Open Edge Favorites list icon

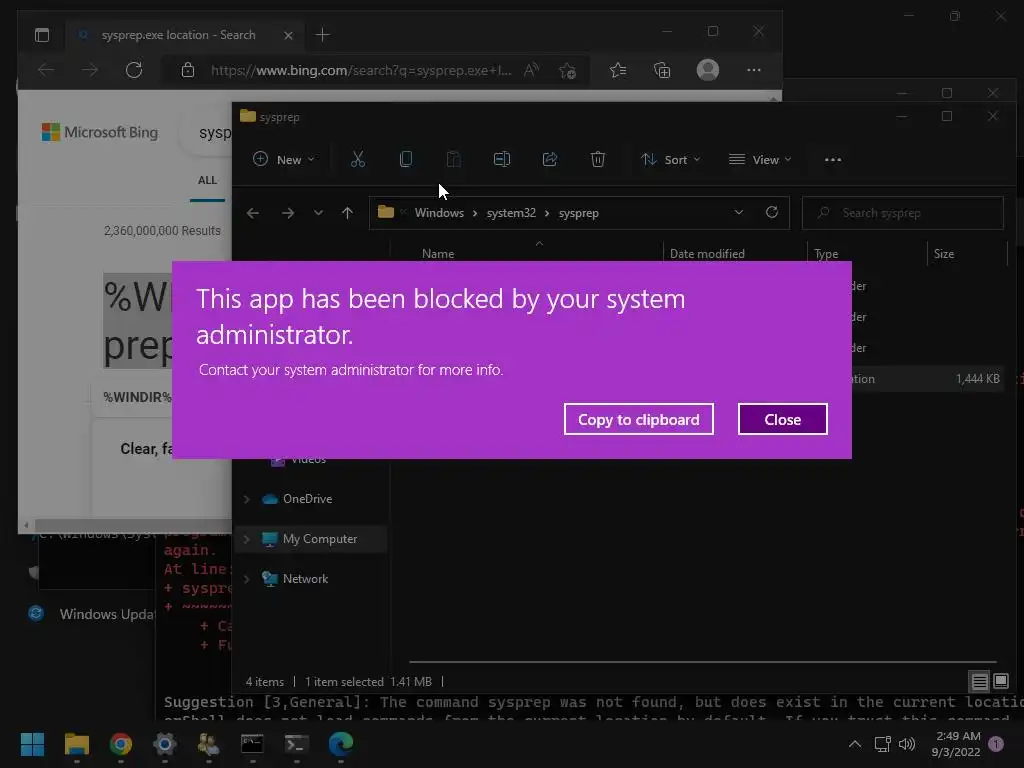[618, 70]
